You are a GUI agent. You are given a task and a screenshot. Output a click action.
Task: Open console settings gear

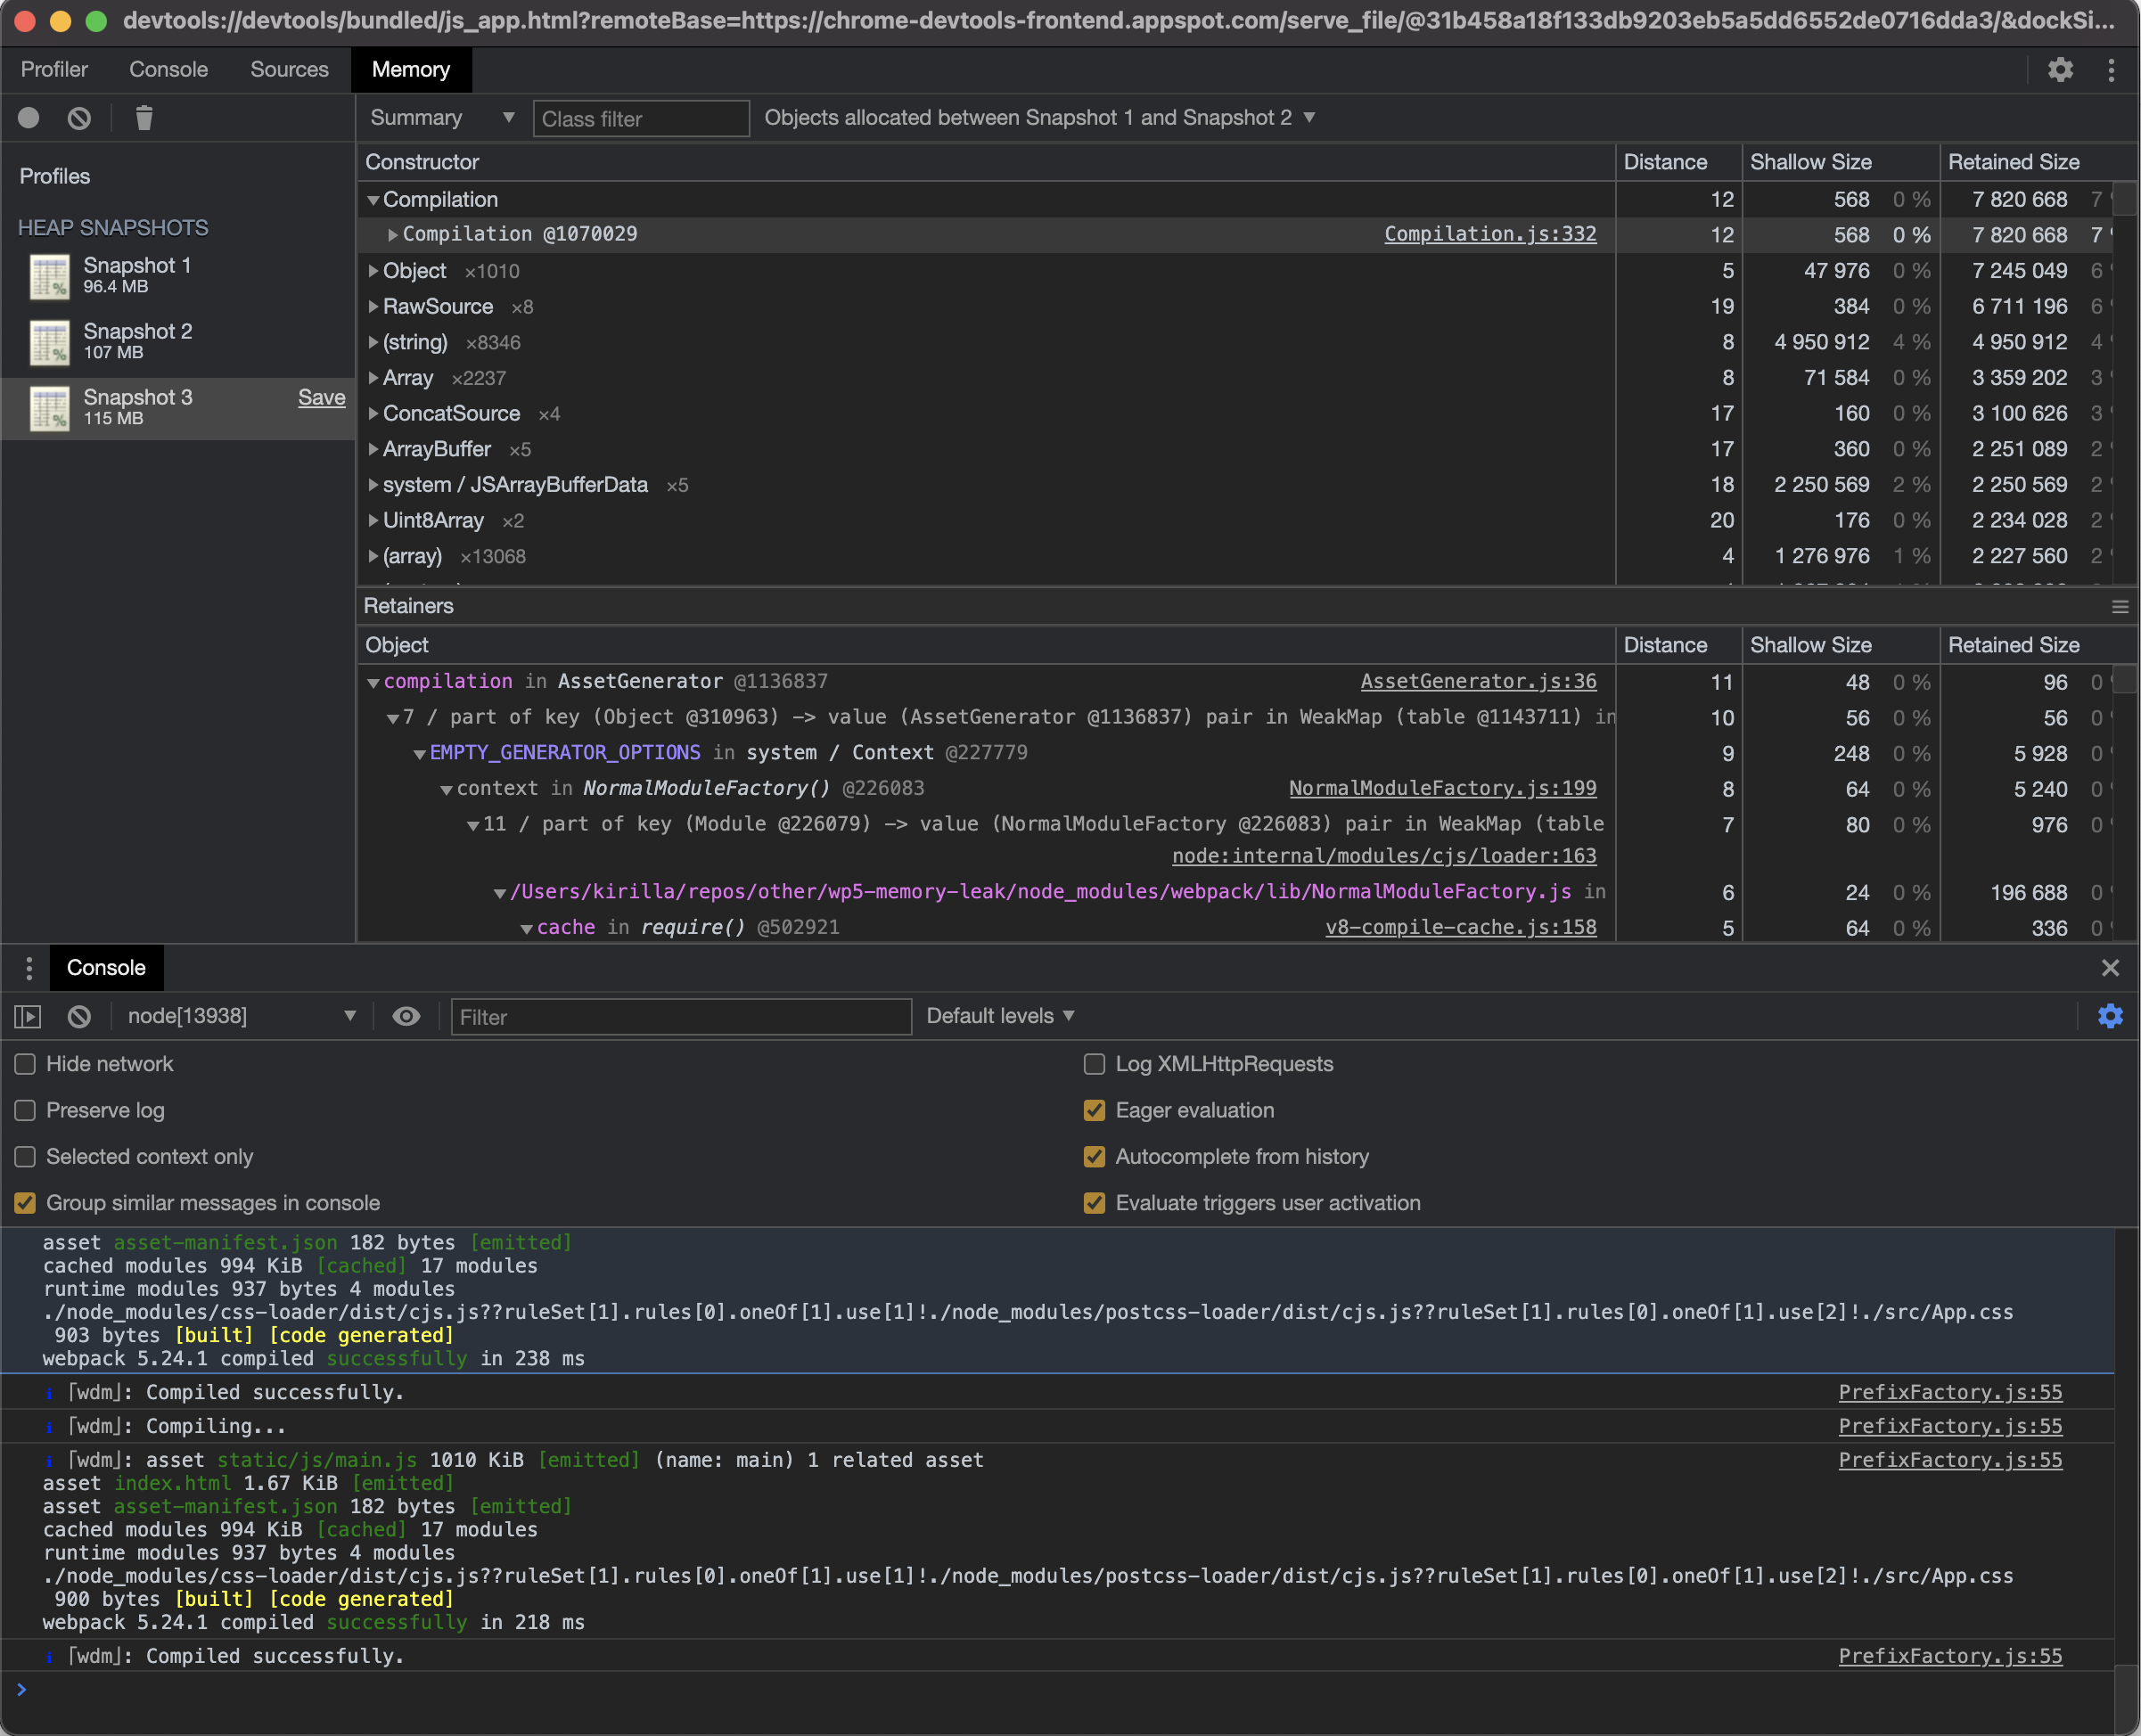pos(2110,1016)
